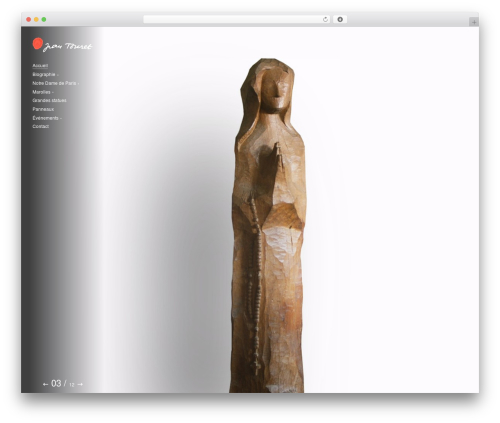This screenshot has width=500, height=423.
Task: Open the Grandes statues page
Action: pyautogui.click(x=49, y=100)
